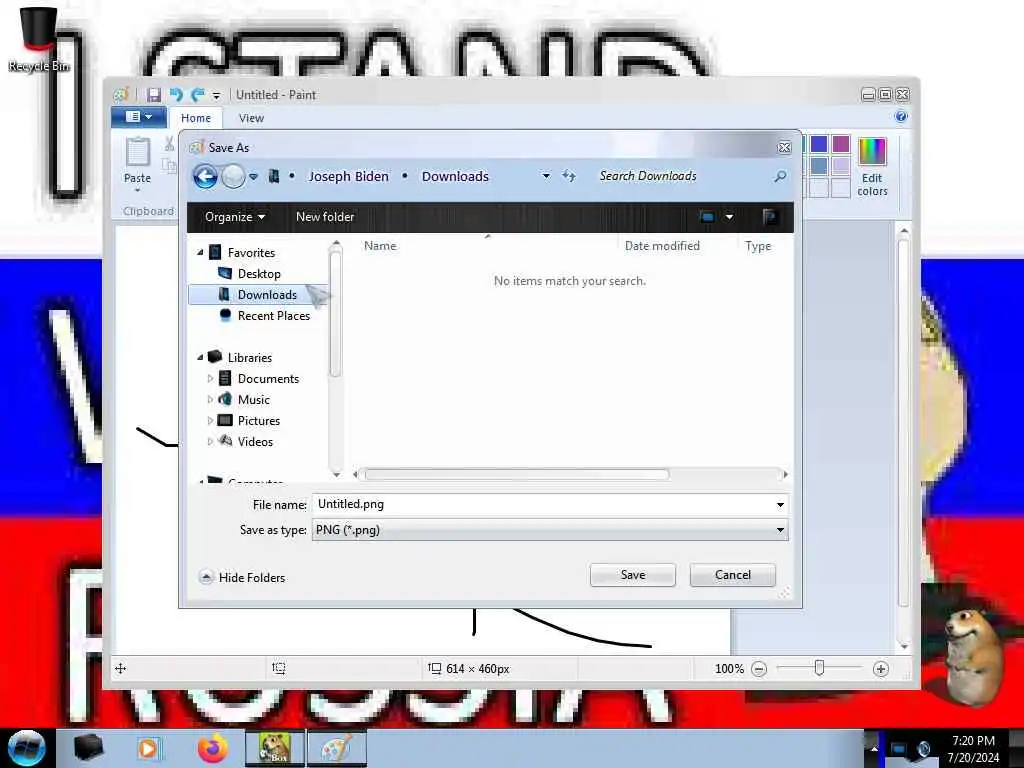Open the more view options arrow
Image resolution: width=1024 pixels, height=768 pixels.
(729, 217)
